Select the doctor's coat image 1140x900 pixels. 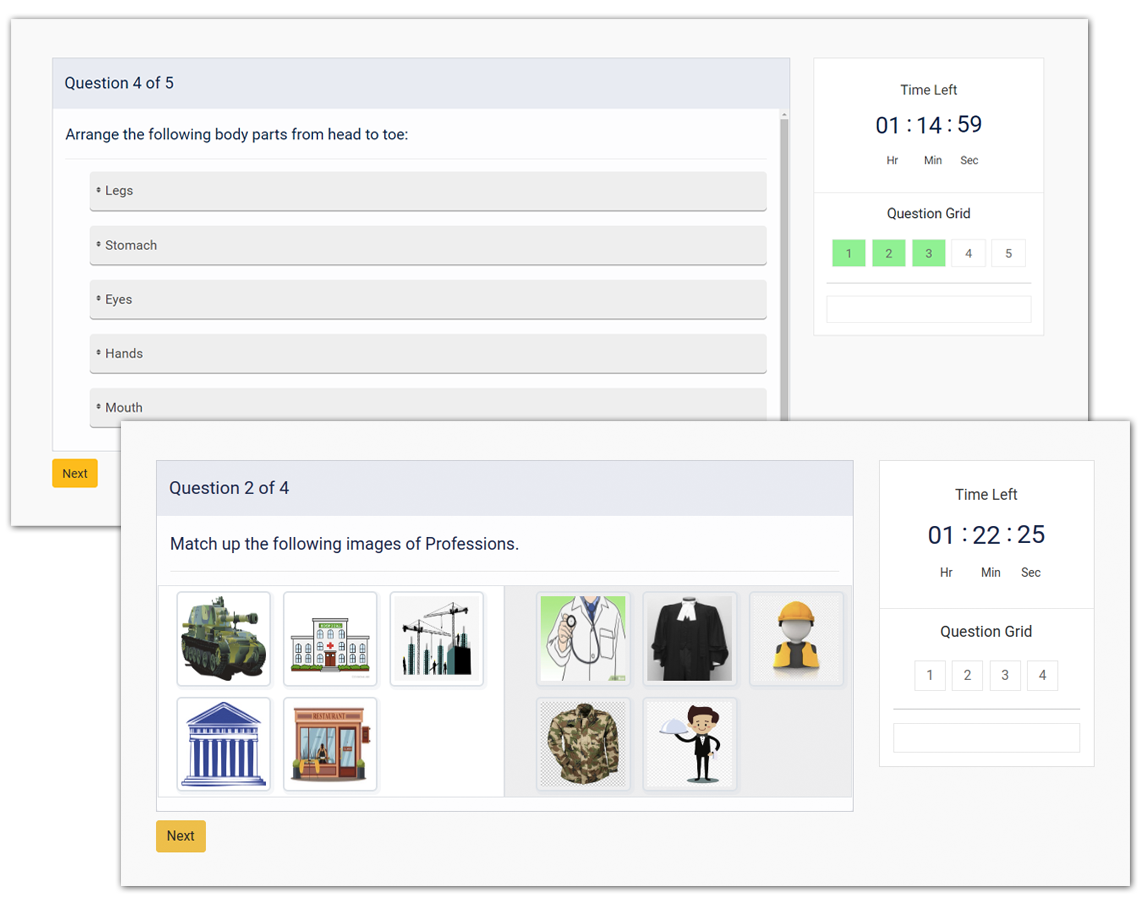pos(583,638)
